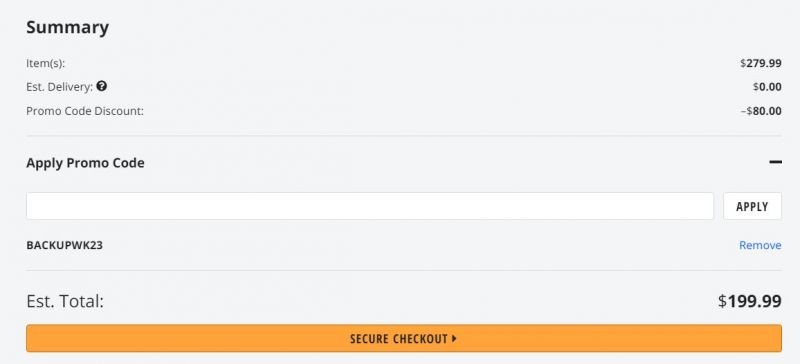Click the divider line above Apply Promo Code

(404, 136)
